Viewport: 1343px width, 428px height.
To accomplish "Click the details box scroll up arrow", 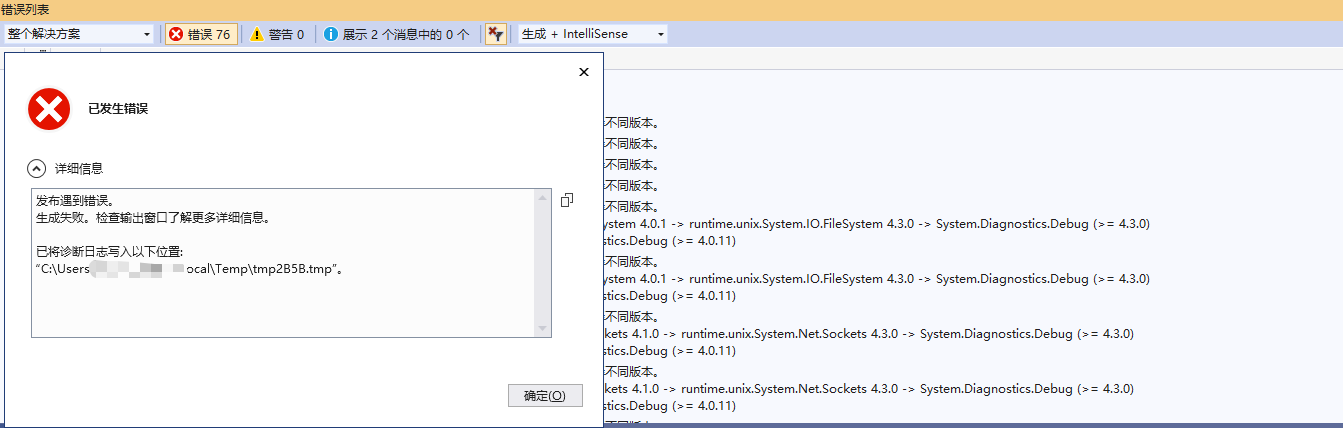I will tap(544, 198).
